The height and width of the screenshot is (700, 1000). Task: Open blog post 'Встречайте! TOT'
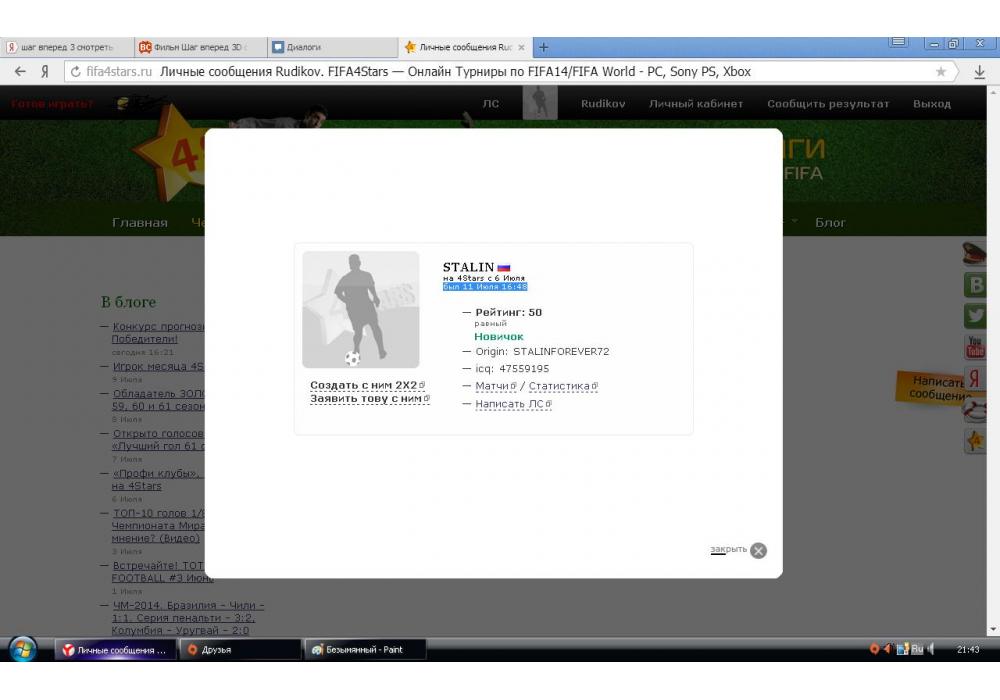[x=163, y=572]
